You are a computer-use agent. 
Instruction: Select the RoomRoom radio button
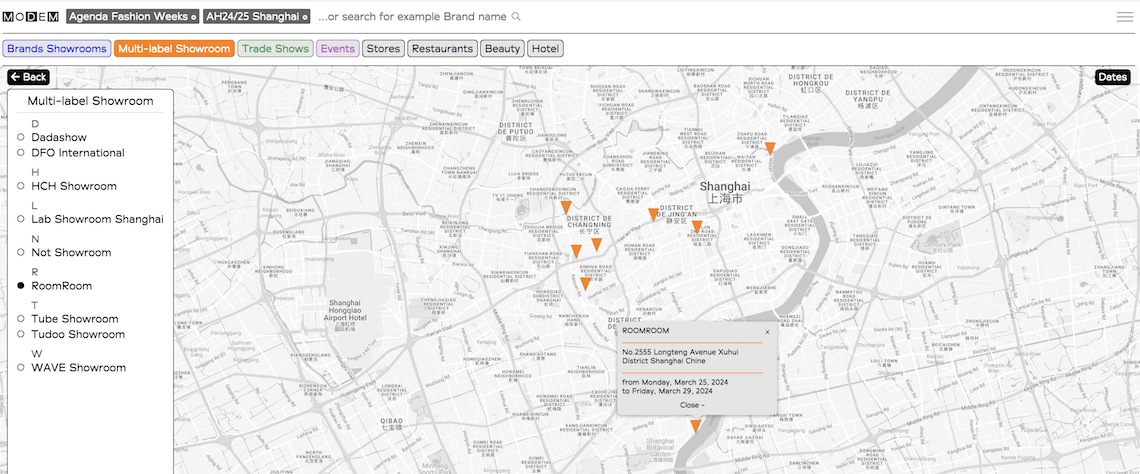click(21, 286)
